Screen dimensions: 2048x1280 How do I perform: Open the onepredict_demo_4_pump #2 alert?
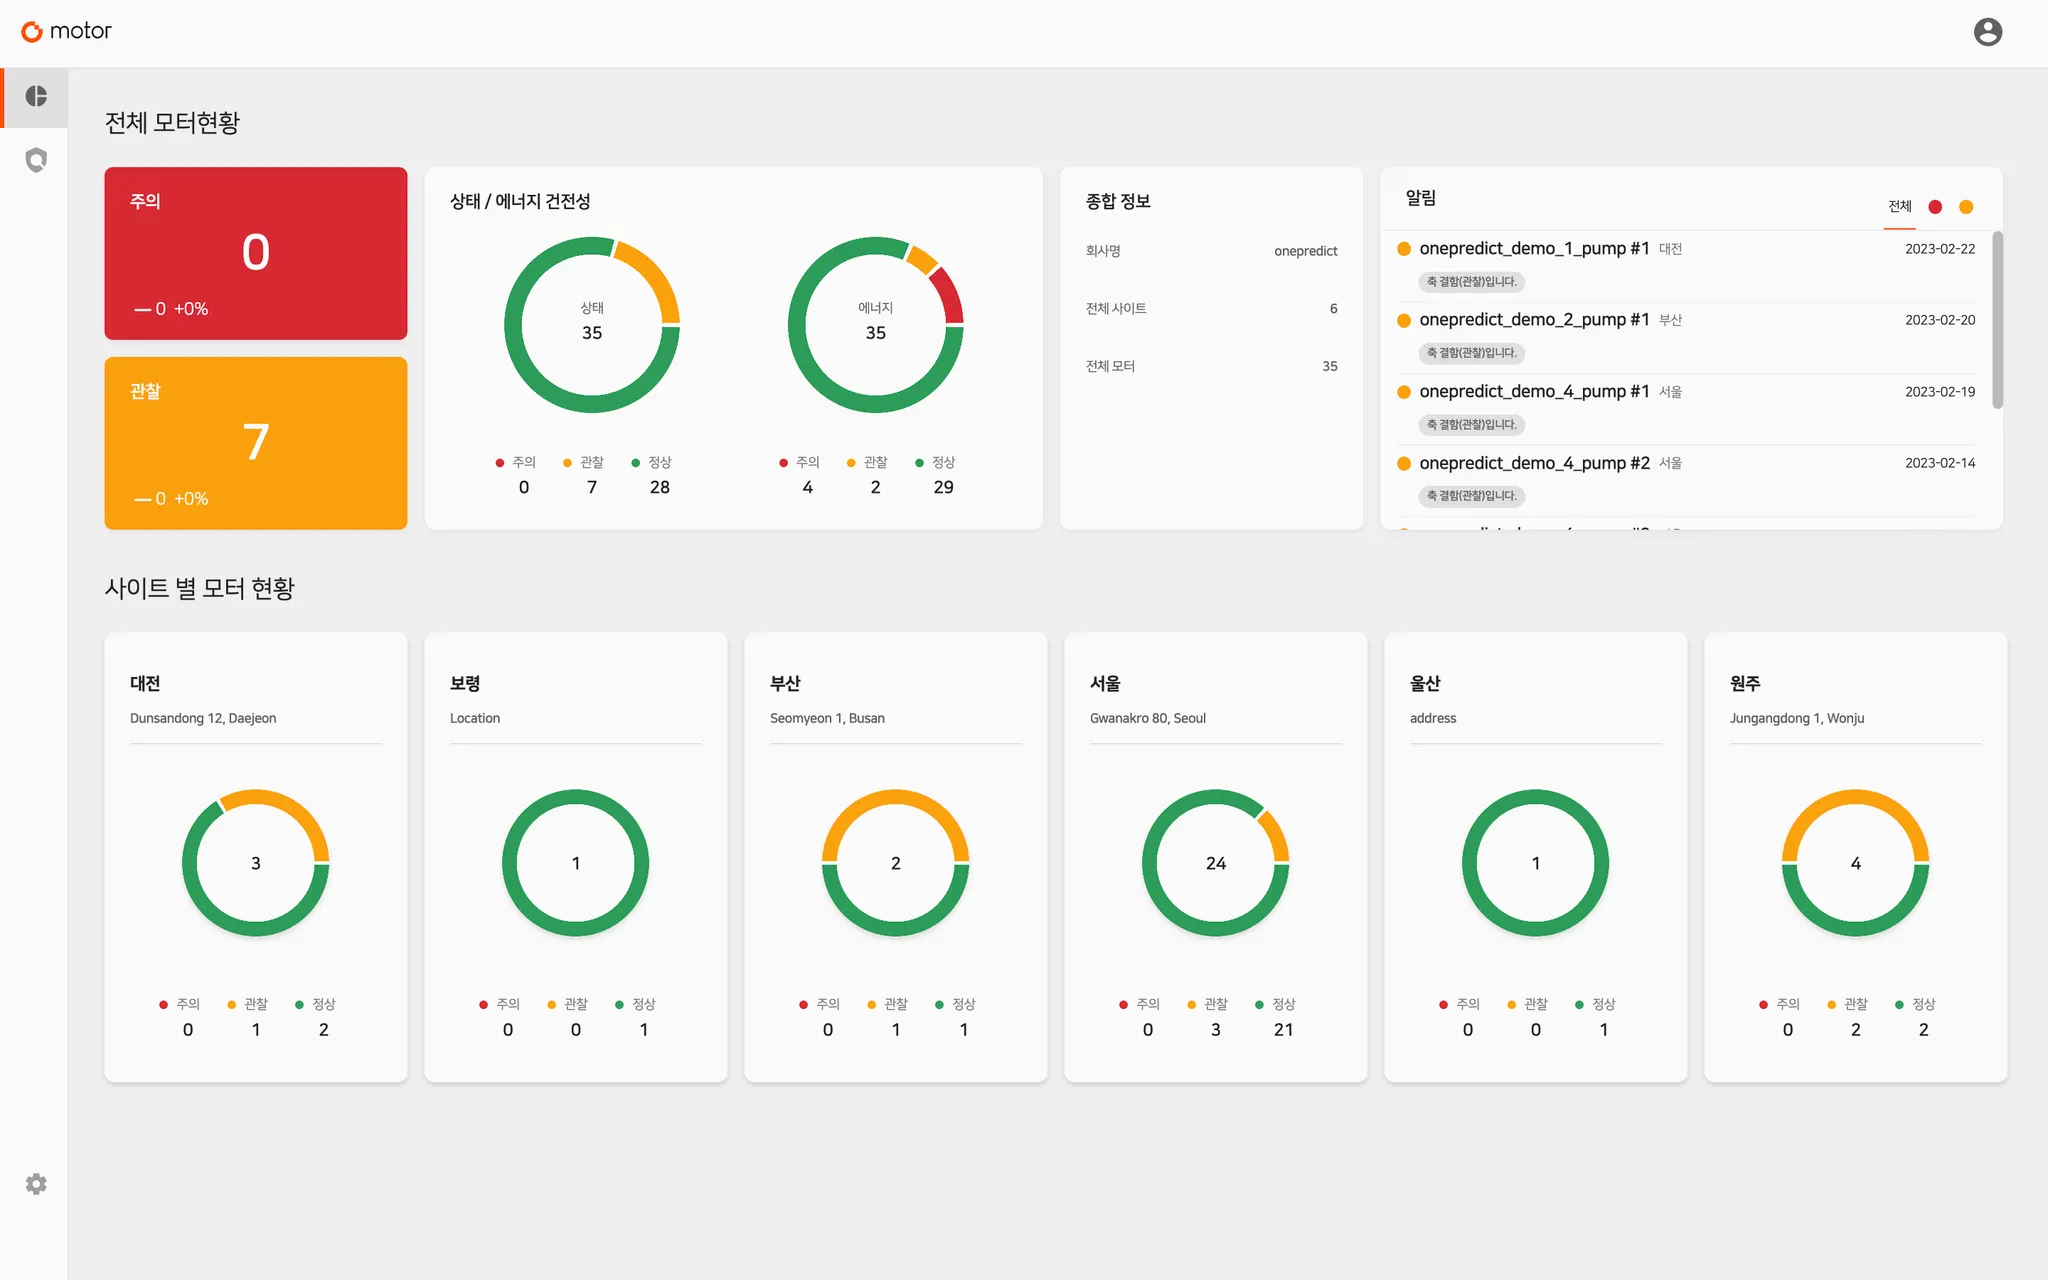1534,463
